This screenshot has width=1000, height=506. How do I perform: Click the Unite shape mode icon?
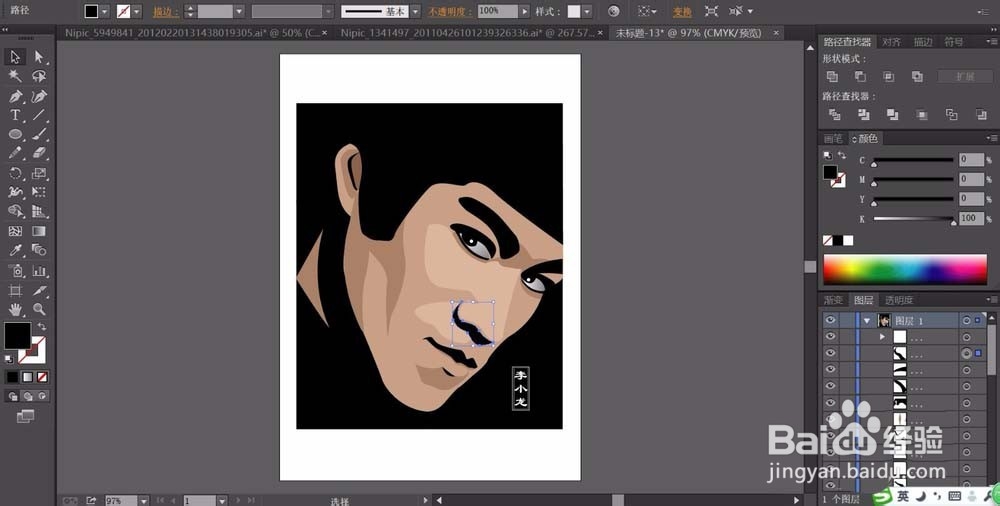pos(832,77)
